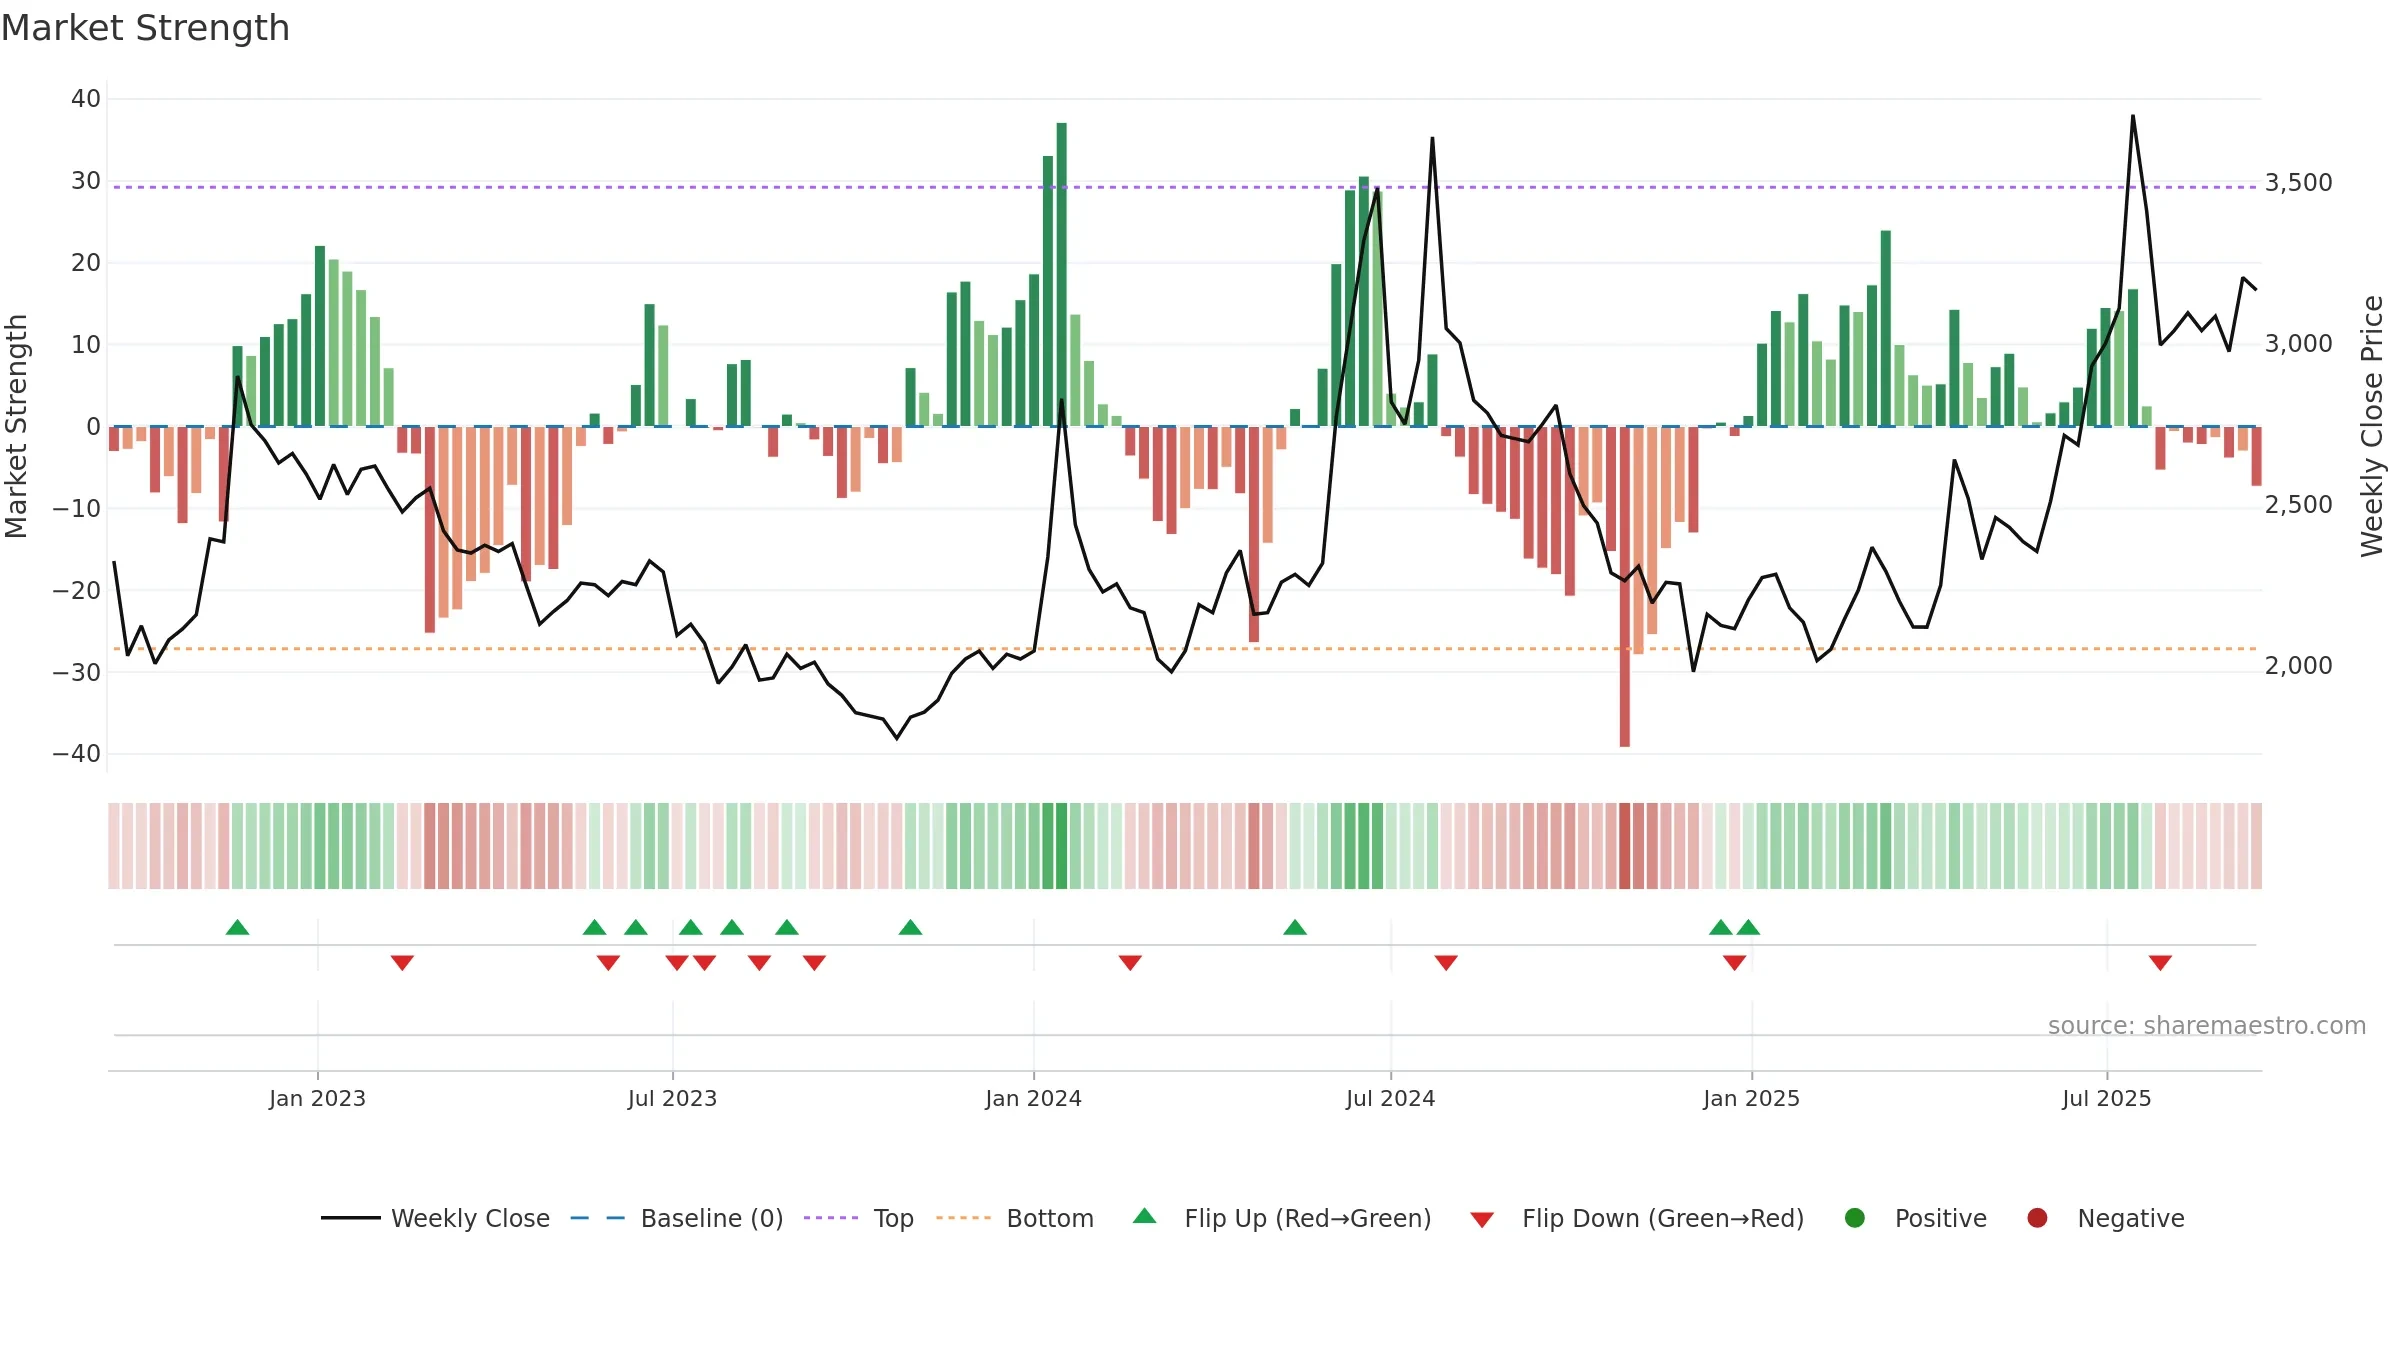Click the 3,500 price axis value

2298,182
